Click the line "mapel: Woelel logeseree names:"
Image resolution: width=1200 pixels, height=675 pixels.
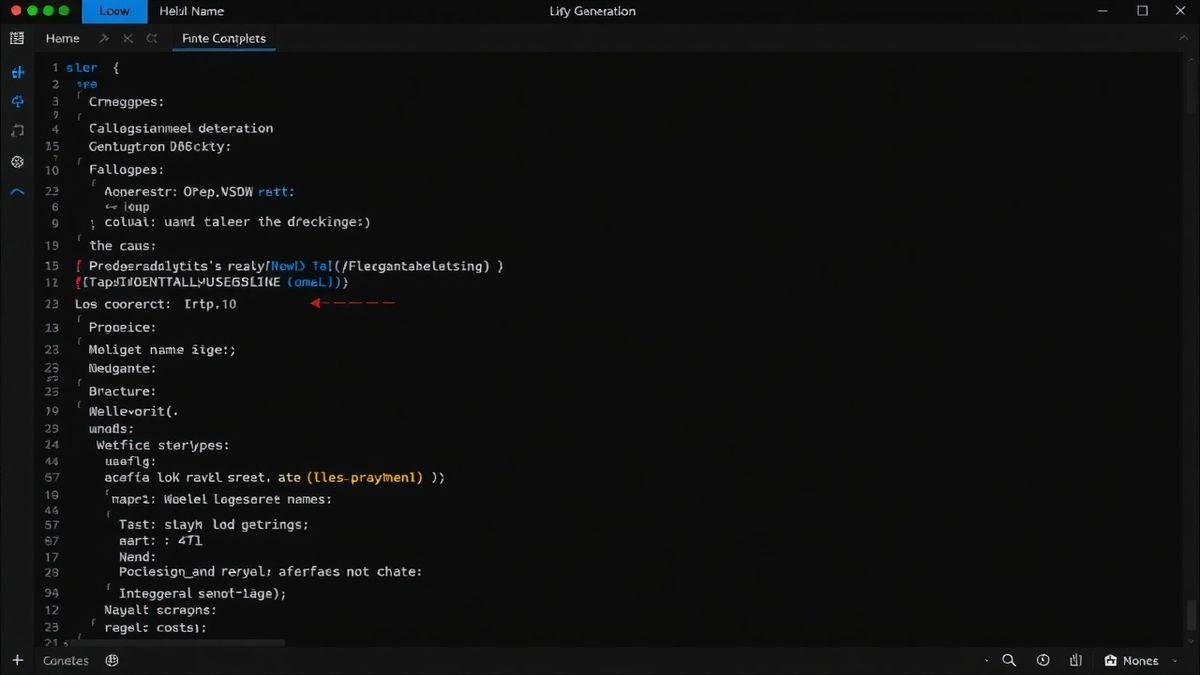[x=222, y=498]
